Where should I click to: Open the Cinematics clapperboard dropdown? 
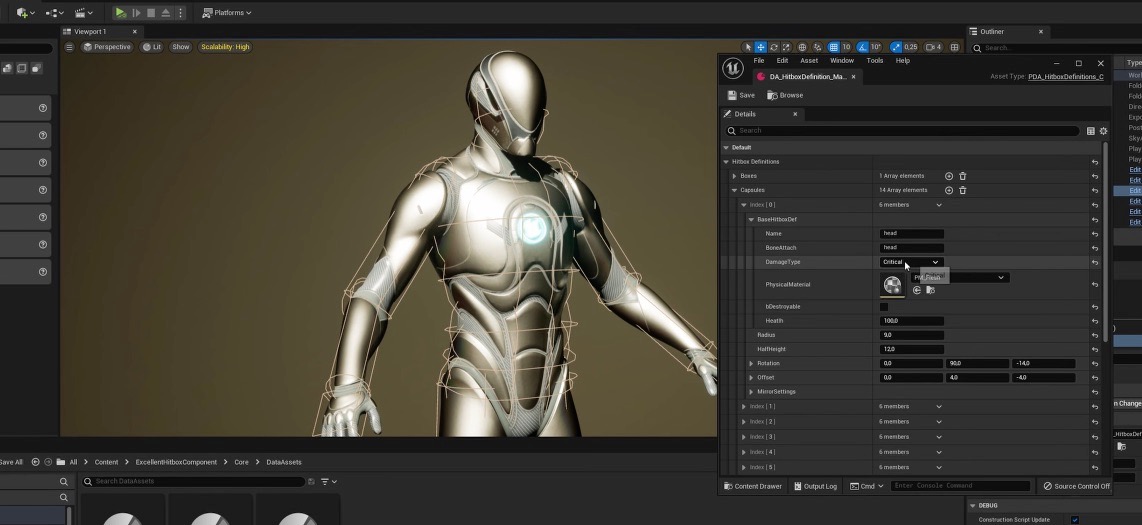click(84, 12)
